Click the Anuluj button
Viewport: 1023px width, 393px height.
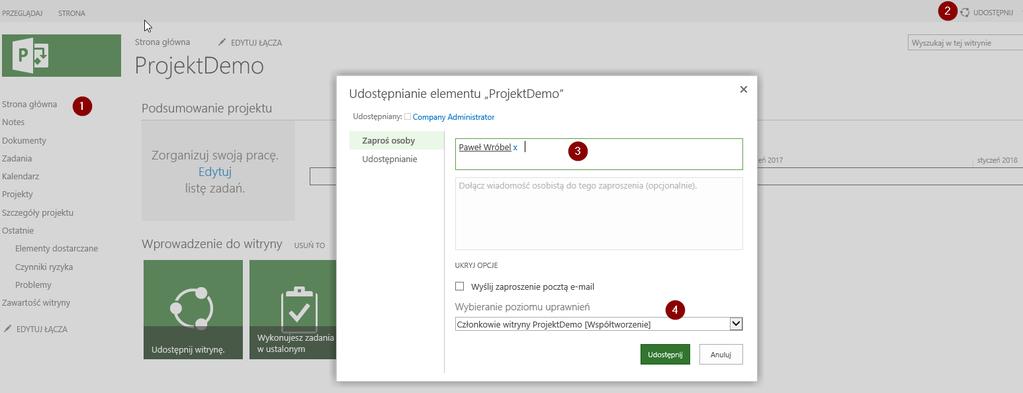721,354
